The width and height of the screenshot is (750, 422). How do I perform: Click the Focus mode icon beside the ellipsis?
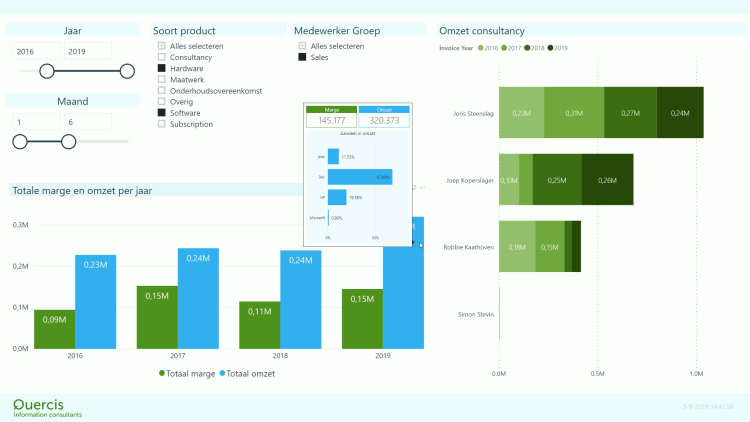point(413,187)
